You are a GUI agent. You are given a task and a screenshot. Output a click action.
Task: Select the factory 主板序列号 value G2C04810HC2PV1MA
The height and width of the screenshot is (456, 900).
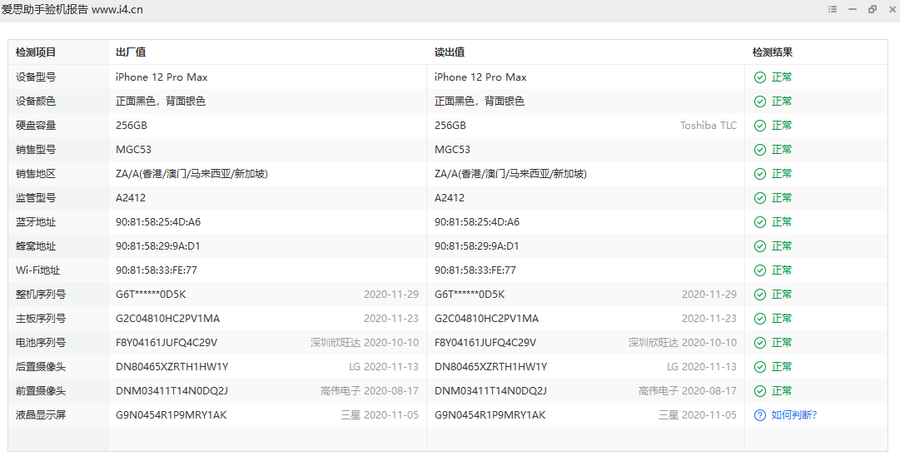[x=167, y=319]
